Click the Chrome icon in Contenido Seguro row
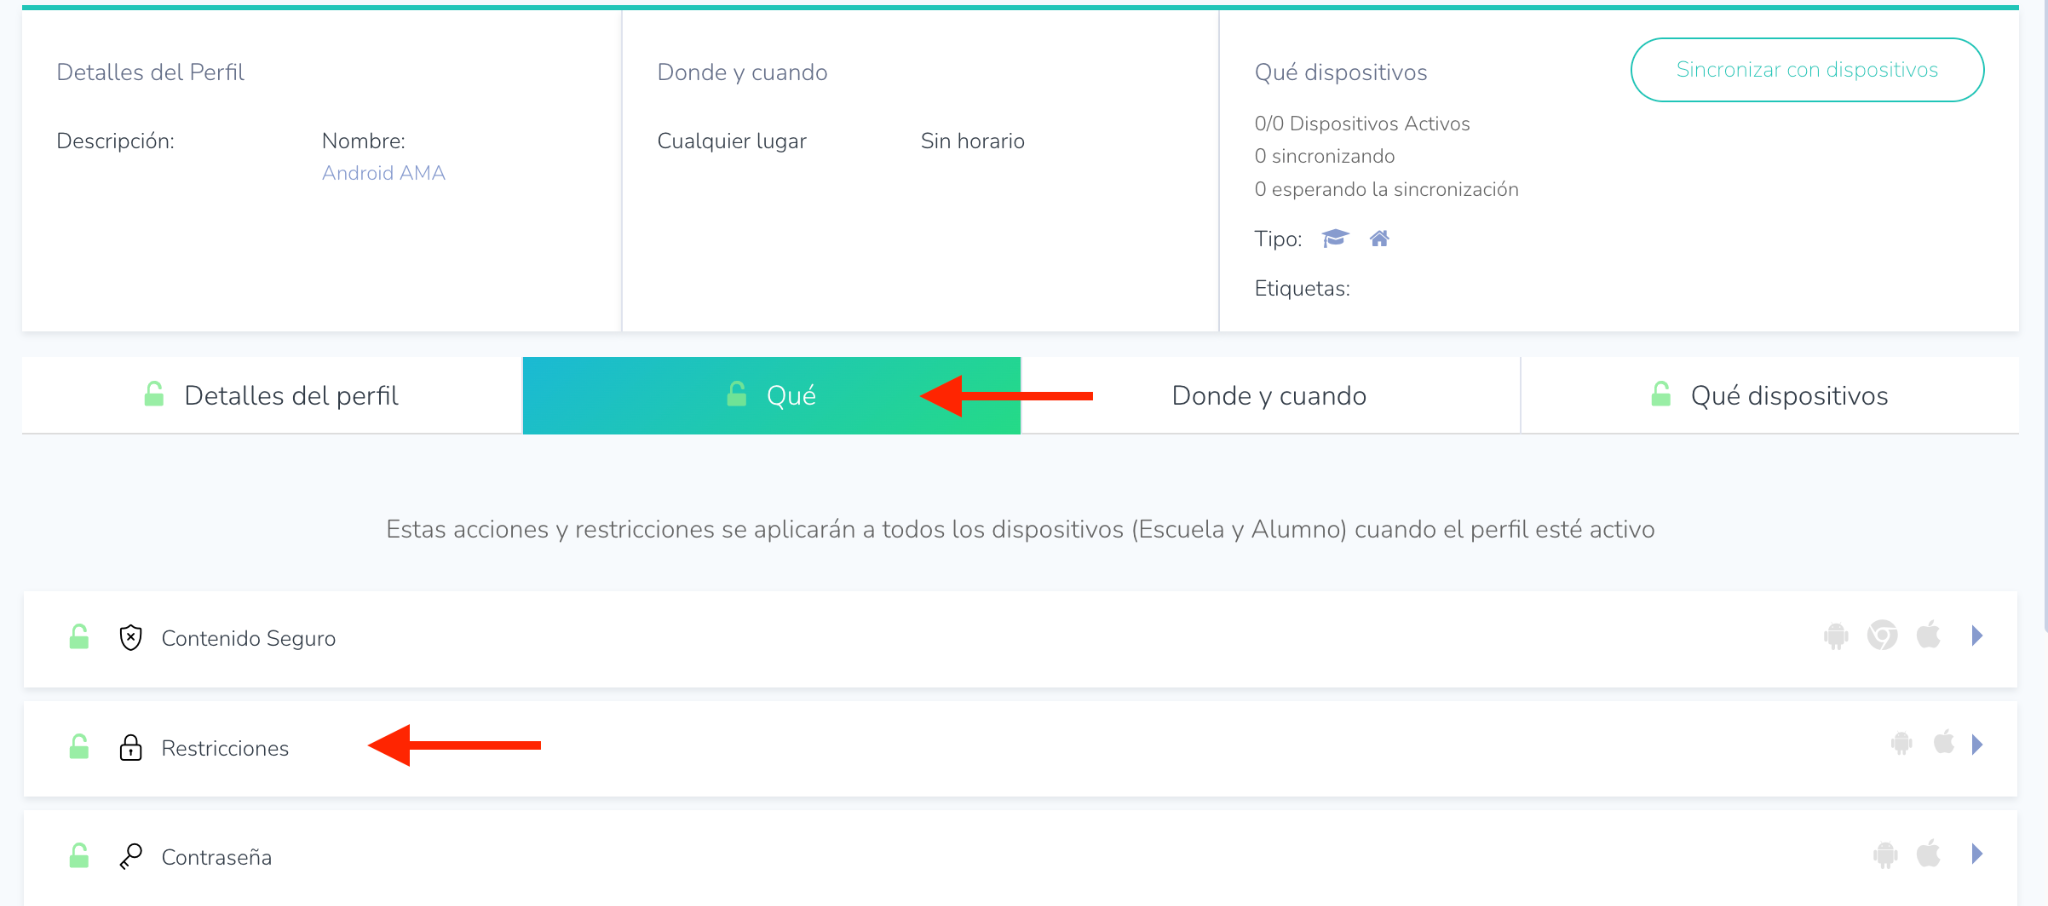The height and width of the screenshot is (906, 2048). click(x=1882, y=635)
